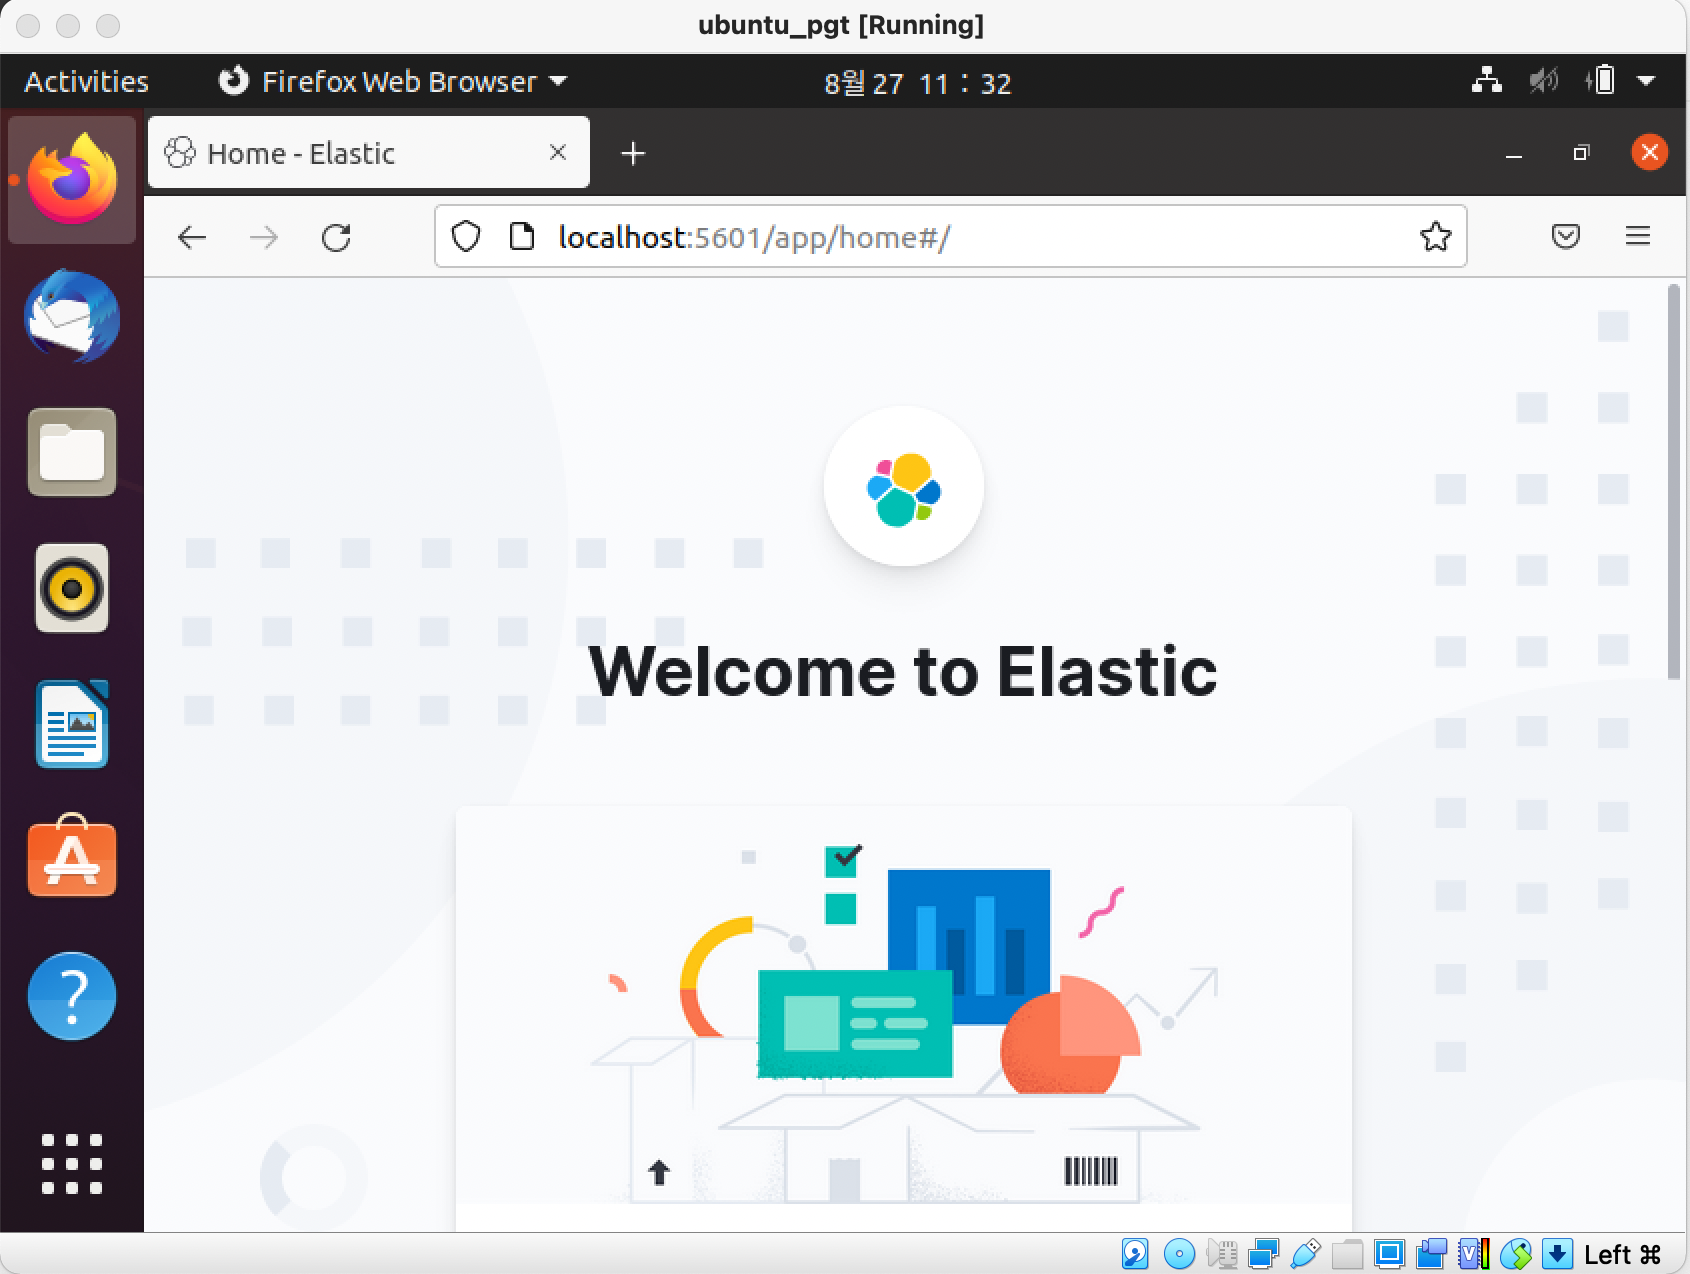View site information page icon
This screenshot has height=1274, width=1690.
tap(521, 237)
